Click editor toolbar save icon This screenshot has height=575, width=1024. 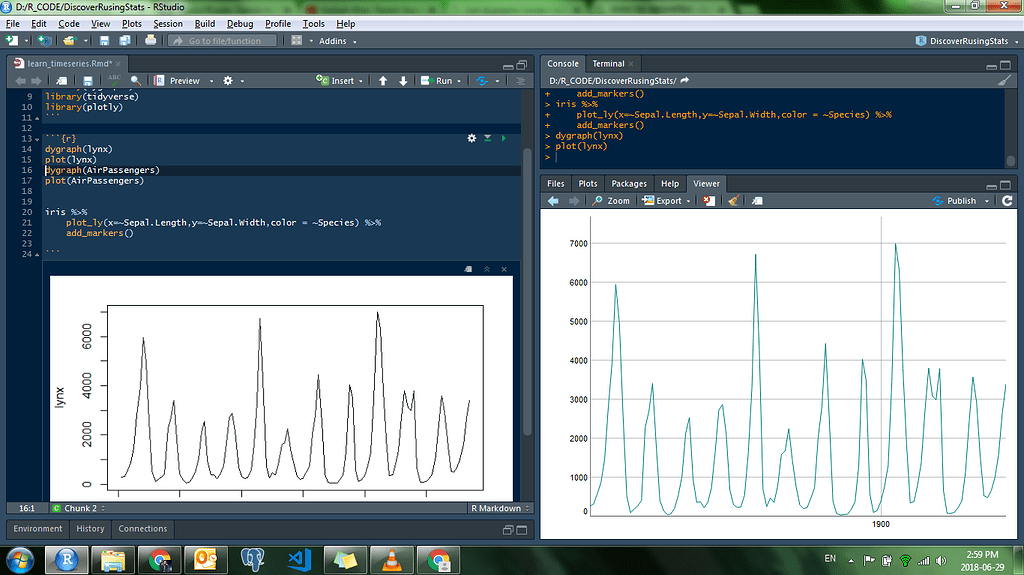tap(88, 81)
